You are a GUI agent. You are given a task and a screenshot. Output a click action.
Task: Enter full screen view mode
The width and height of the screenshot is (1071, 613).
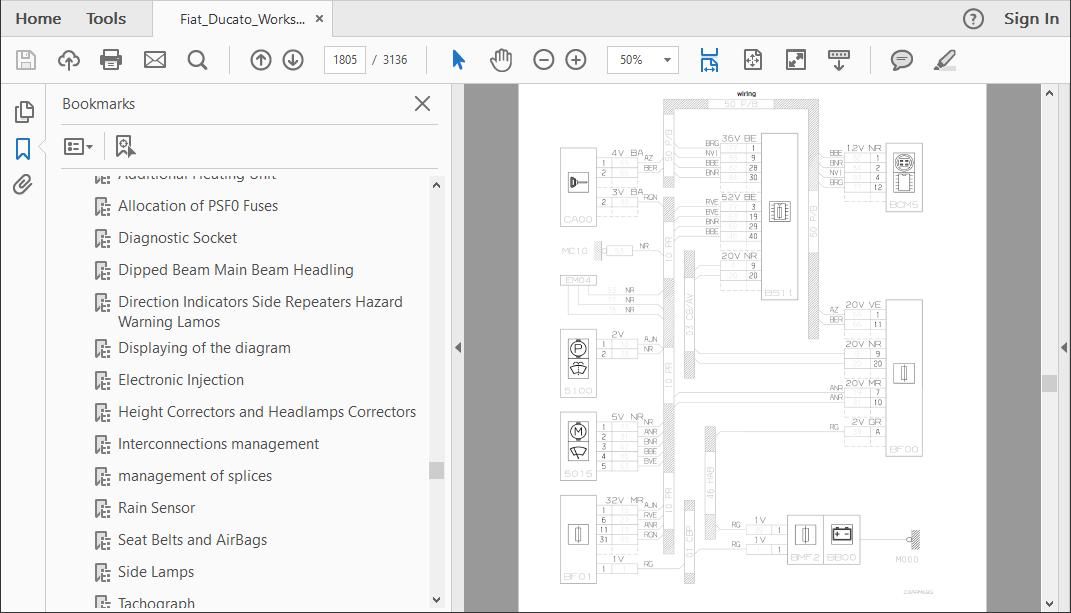click(x=796, y=60)
